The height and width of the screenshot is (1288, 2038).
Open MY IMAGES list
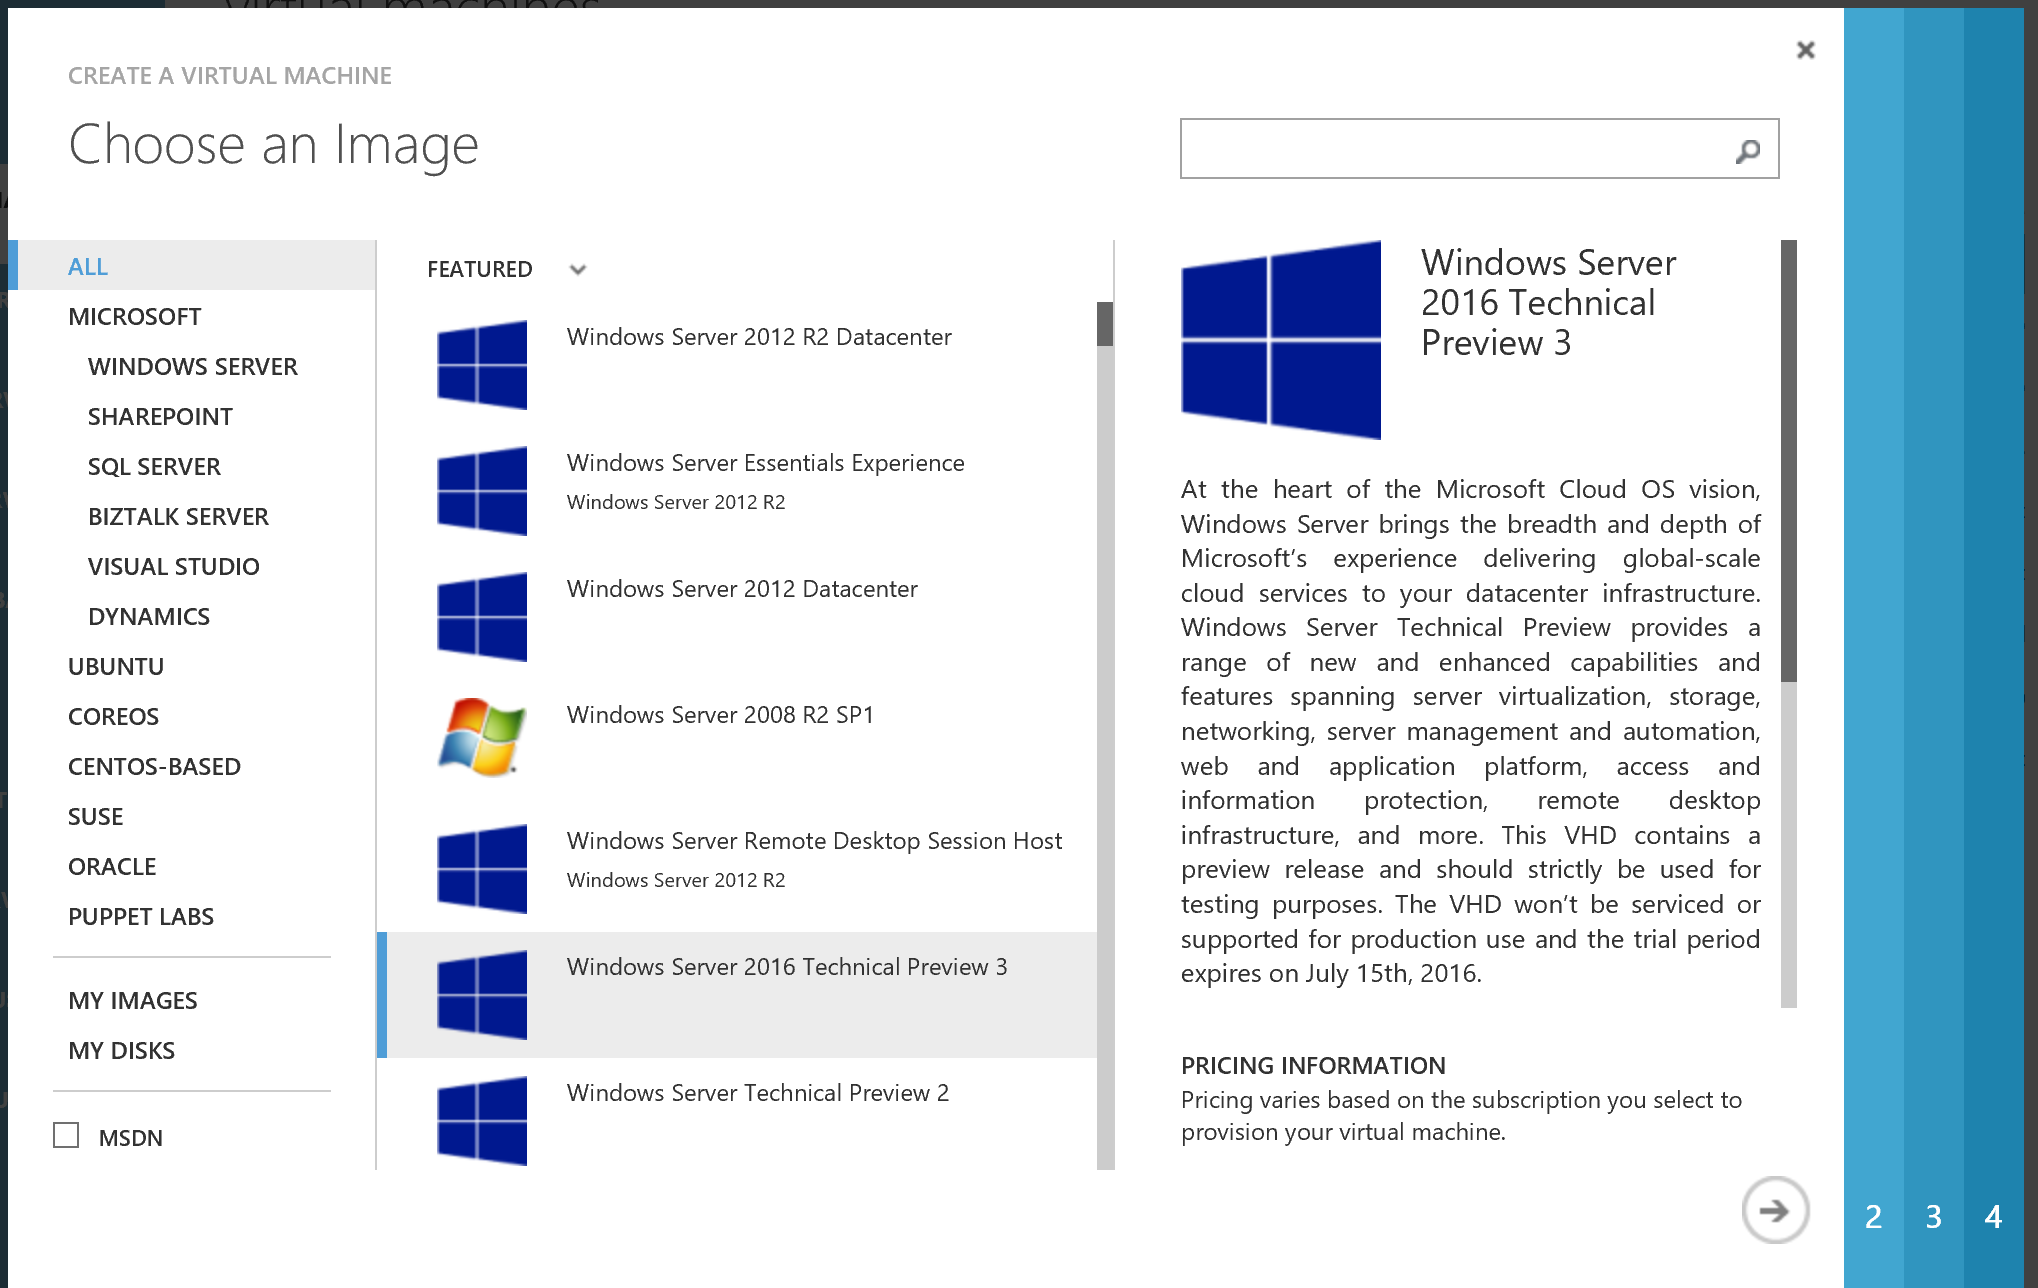tap(133, 1001)
